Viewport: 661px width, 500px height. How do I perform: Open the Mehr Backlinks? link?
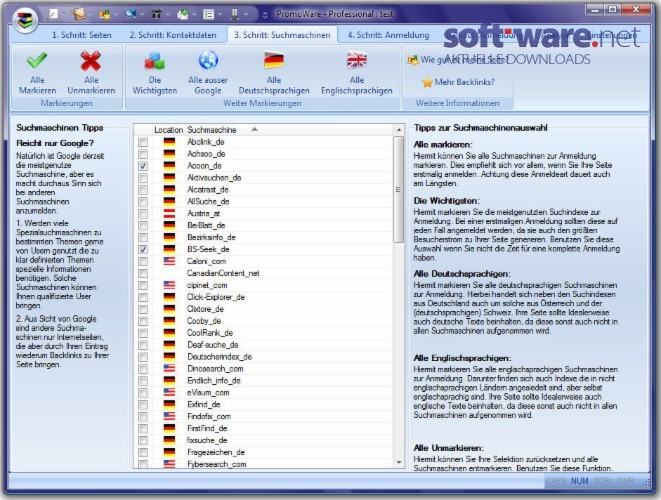[458, 82]
